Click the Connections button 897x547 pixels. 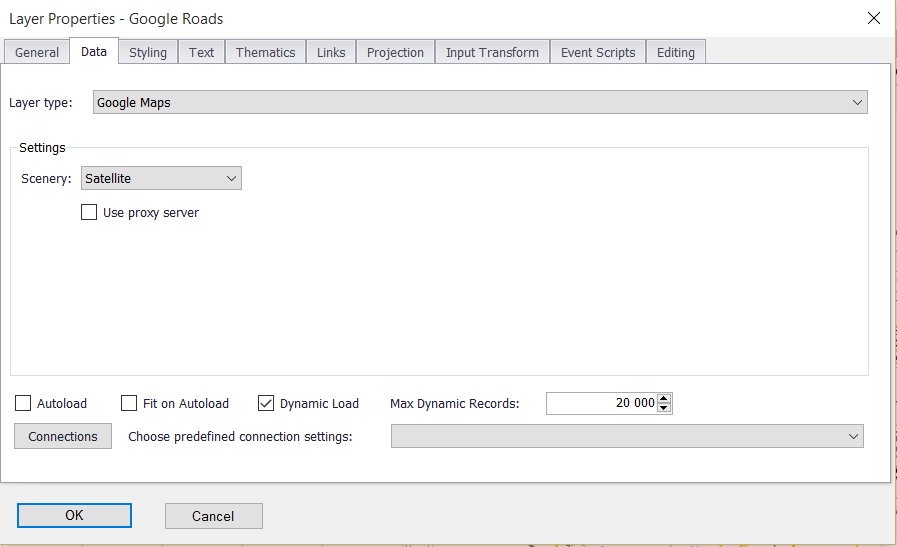coord(63,436)
